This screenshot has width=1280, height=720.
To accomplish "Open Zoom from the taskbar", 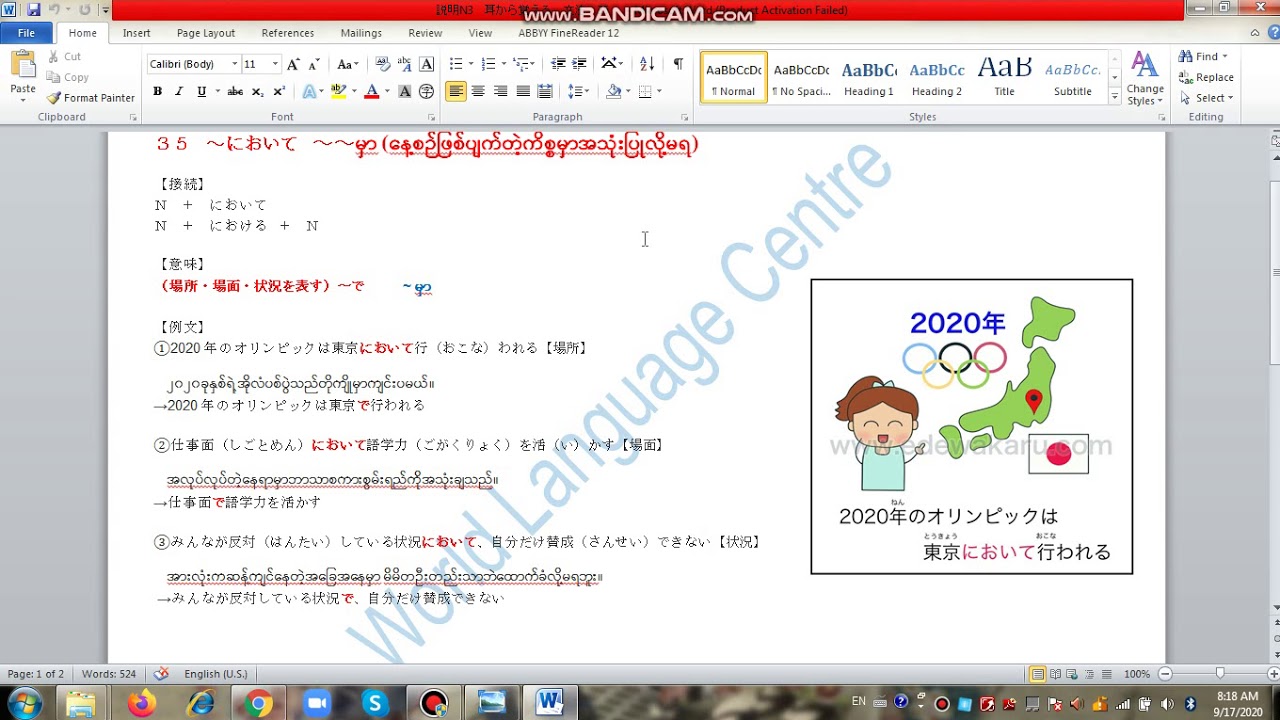I will point(317,703).
